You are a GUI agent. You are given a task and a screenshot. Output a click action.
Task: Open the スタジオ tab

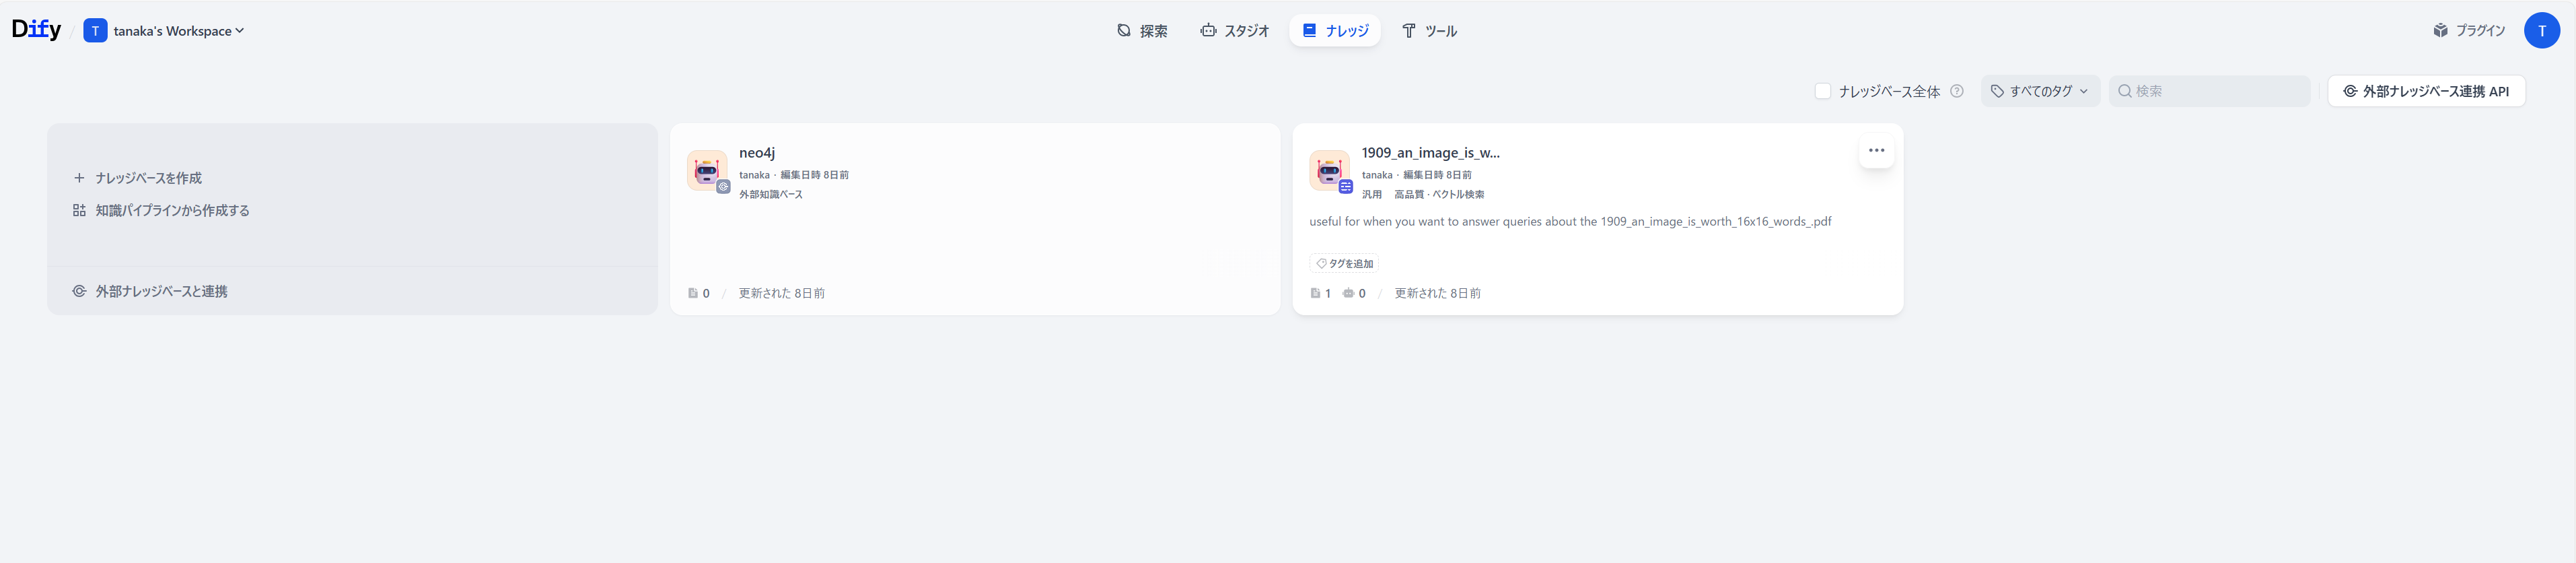pos(1235,31)
